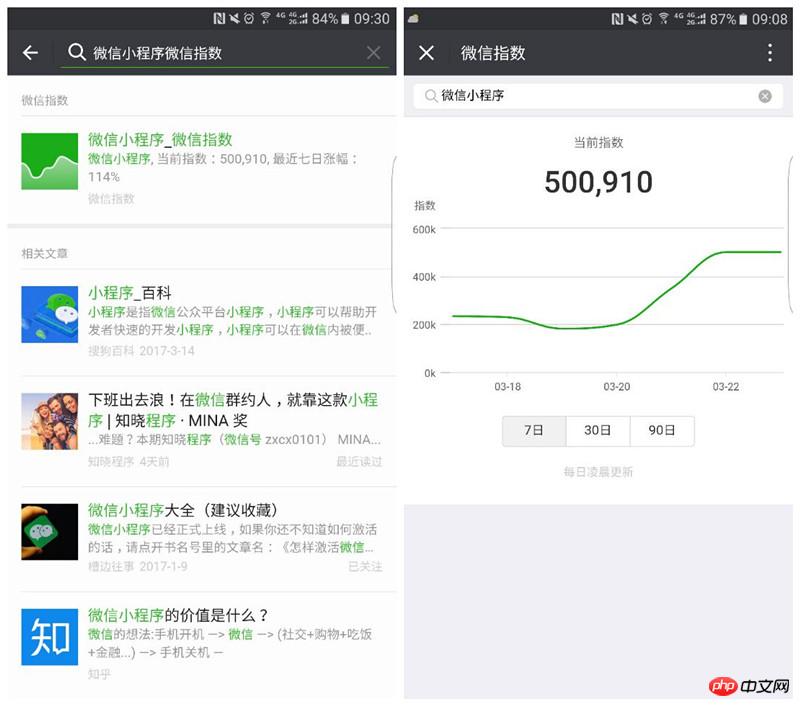Clear the 微信小程序 index search box
The width and height of the screenshot is (800, 706).
tap(765, 96)
